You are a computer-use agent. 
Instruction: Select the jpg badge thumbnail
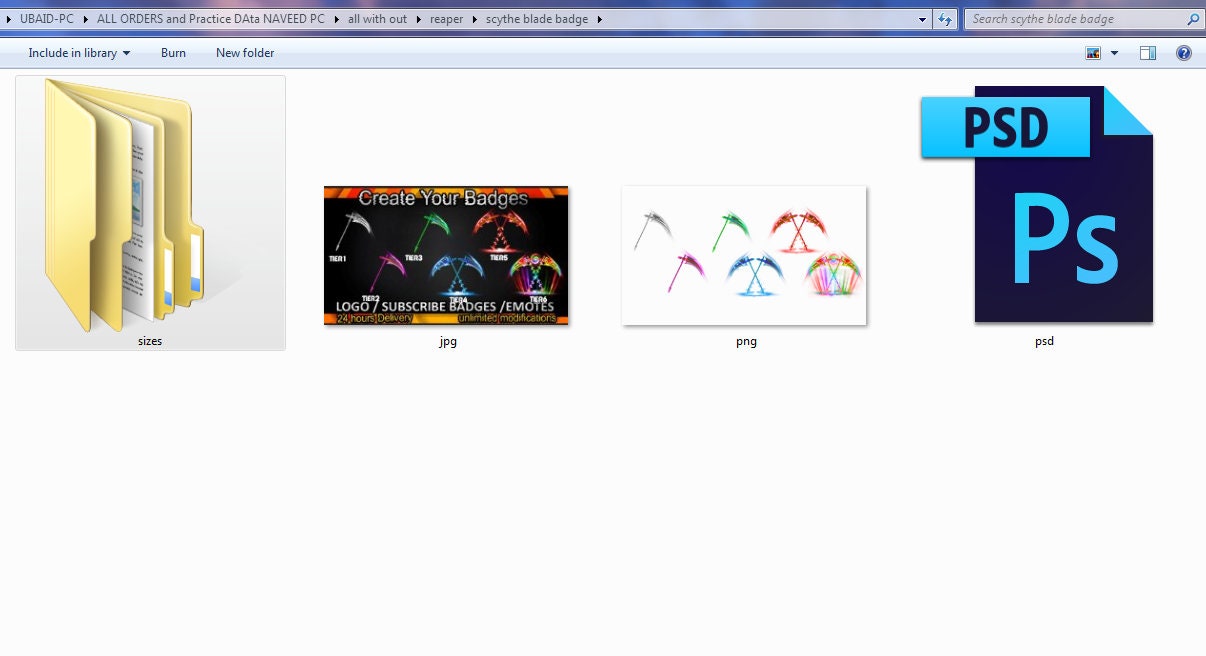click(446, 255)
